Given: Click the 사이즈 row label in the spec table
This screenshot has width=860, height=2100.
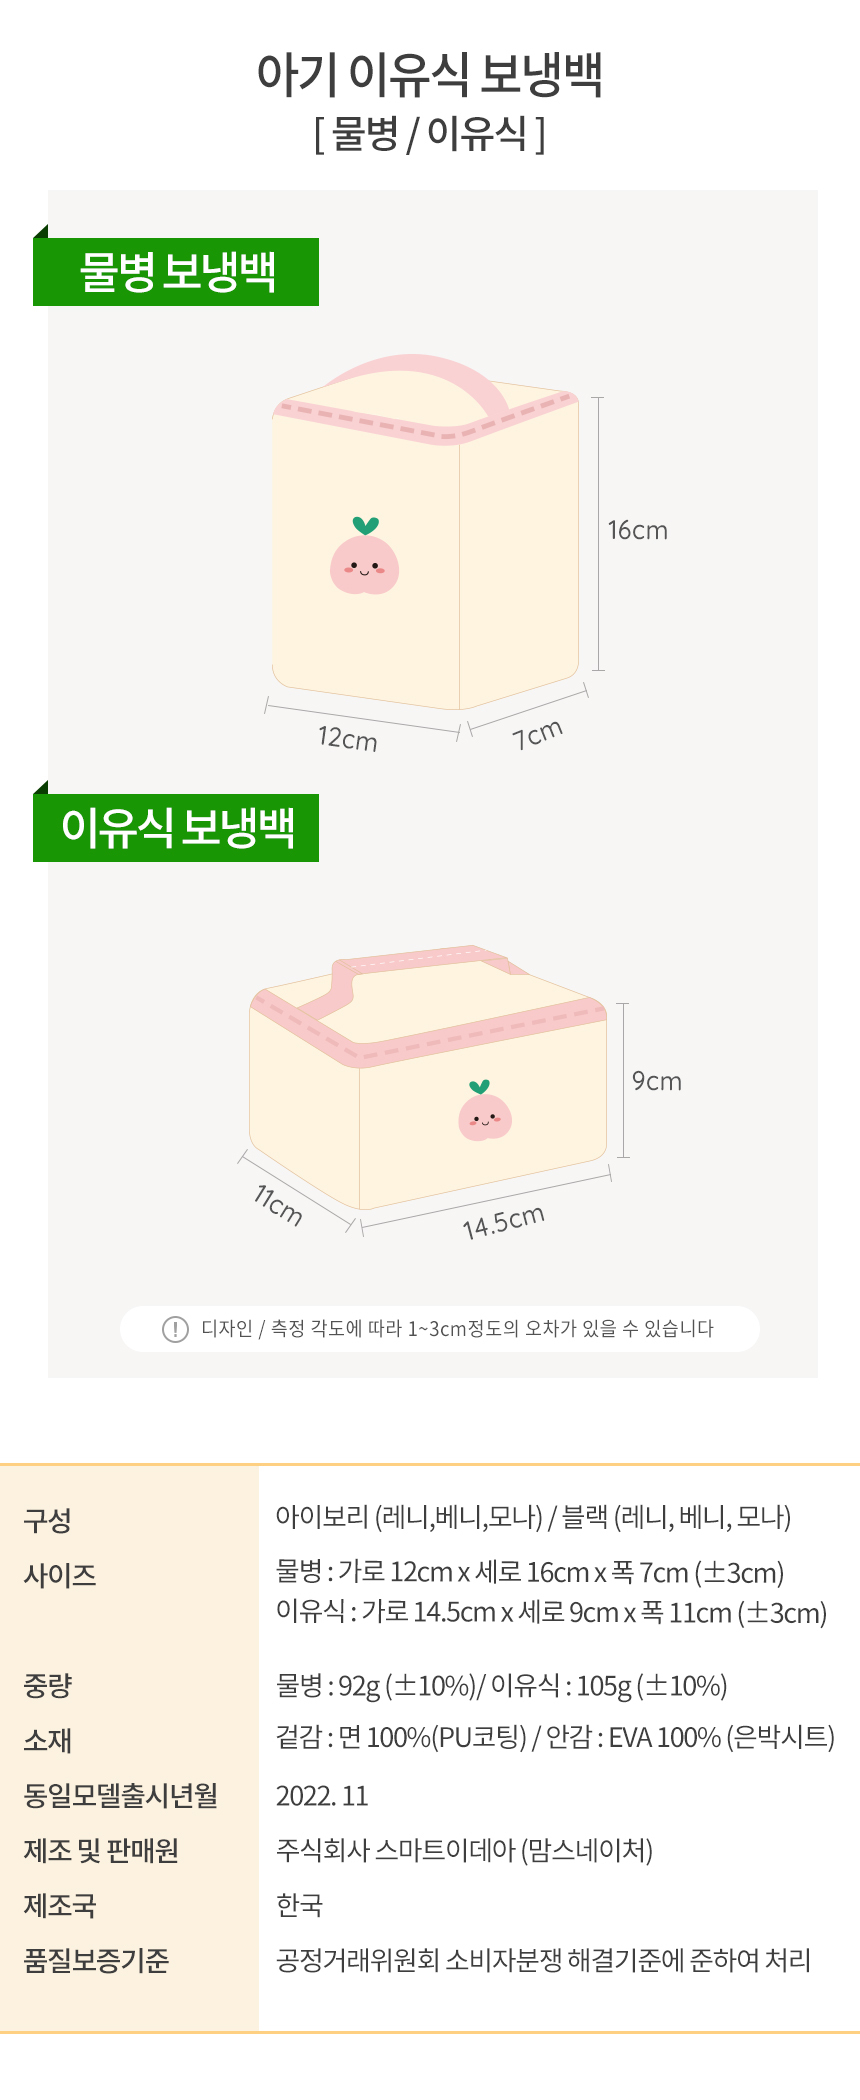Looking at the screenshot, I should click(x=60, y=1576).
